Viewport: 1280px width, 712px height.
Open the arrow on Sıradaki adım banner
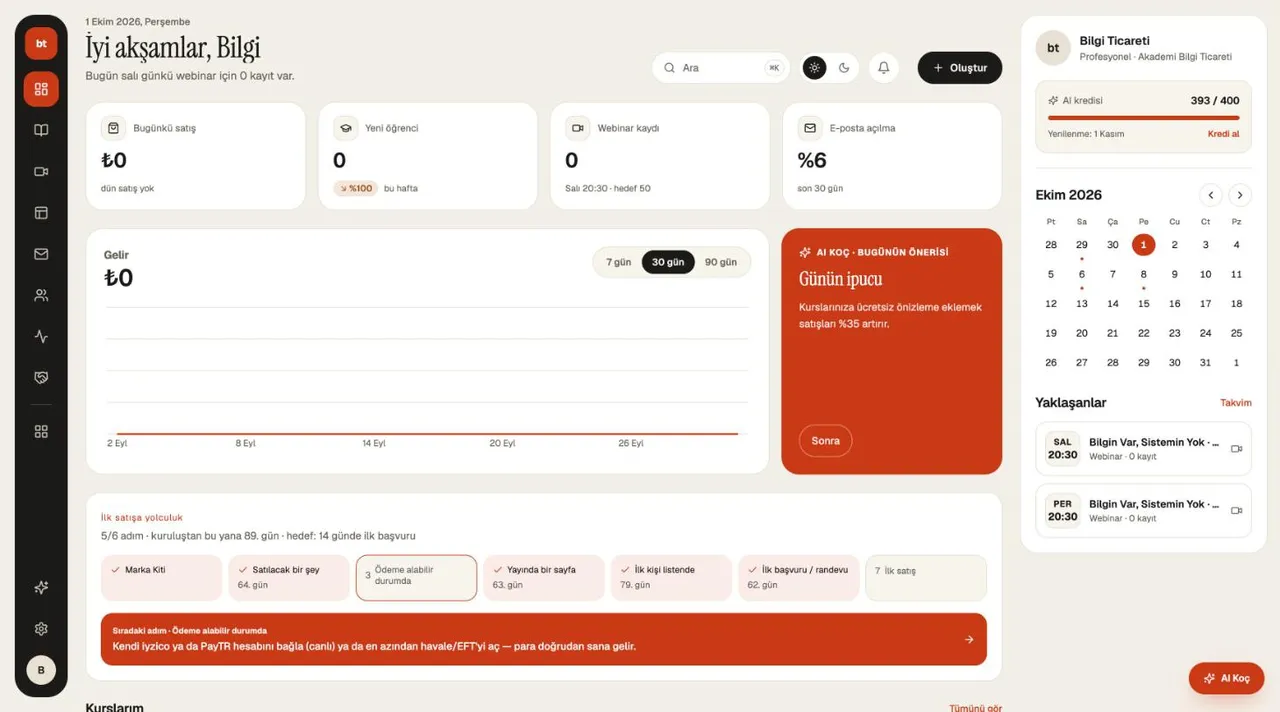pos(969,639)
